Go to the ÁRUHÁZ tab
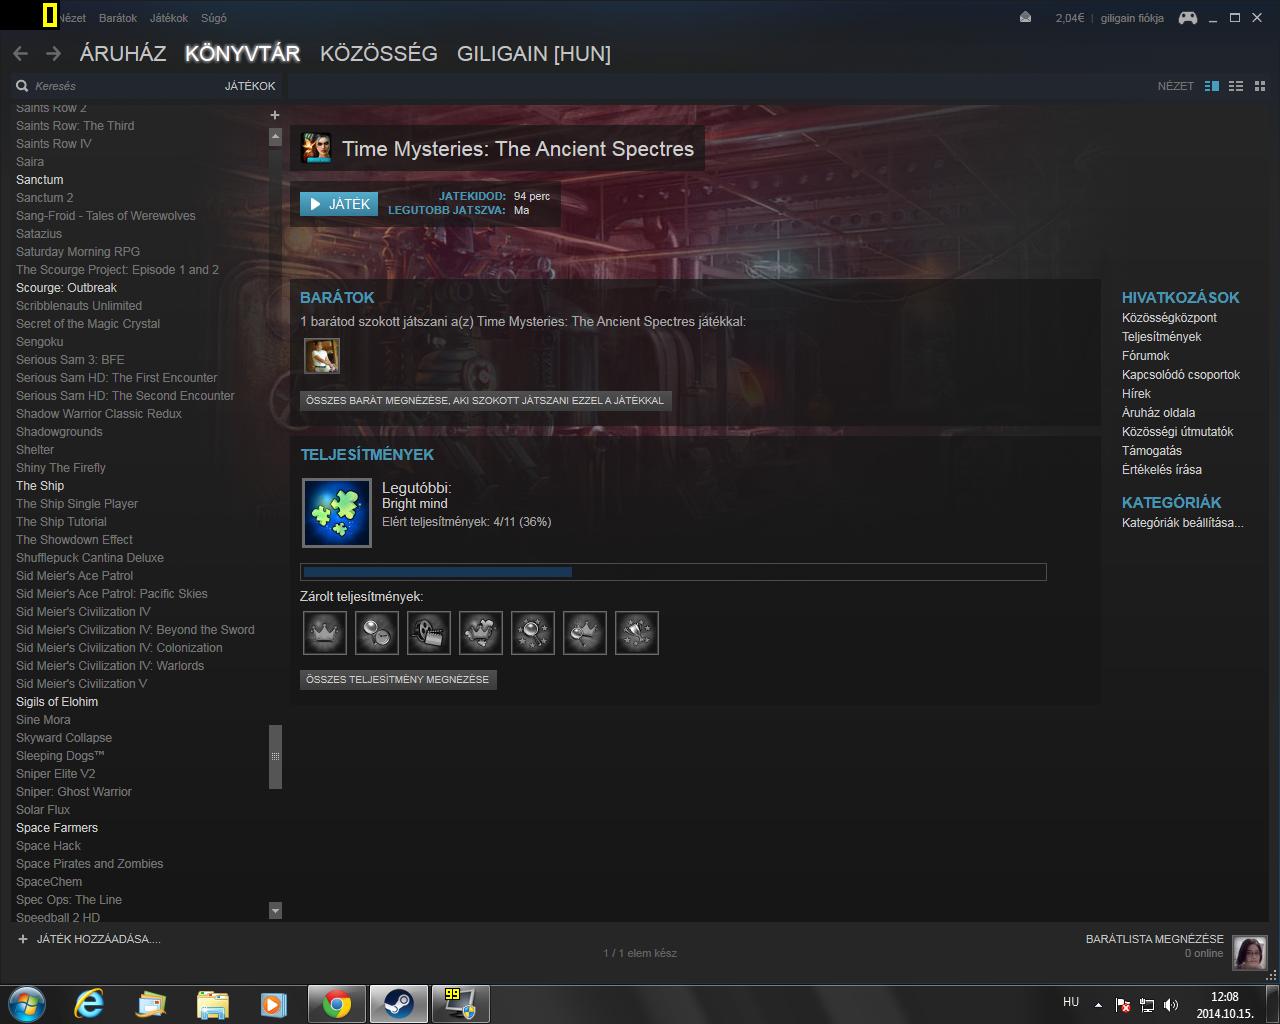Screen dimensions: 1280x1024 [x=123, y=54]
